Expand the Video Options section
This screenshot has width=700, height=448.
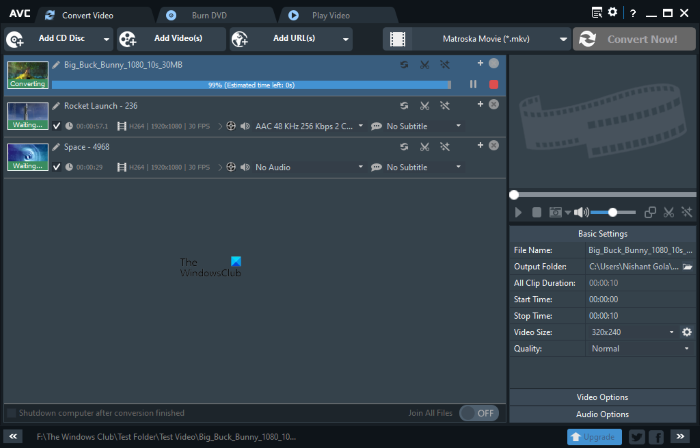click(602, 397)
